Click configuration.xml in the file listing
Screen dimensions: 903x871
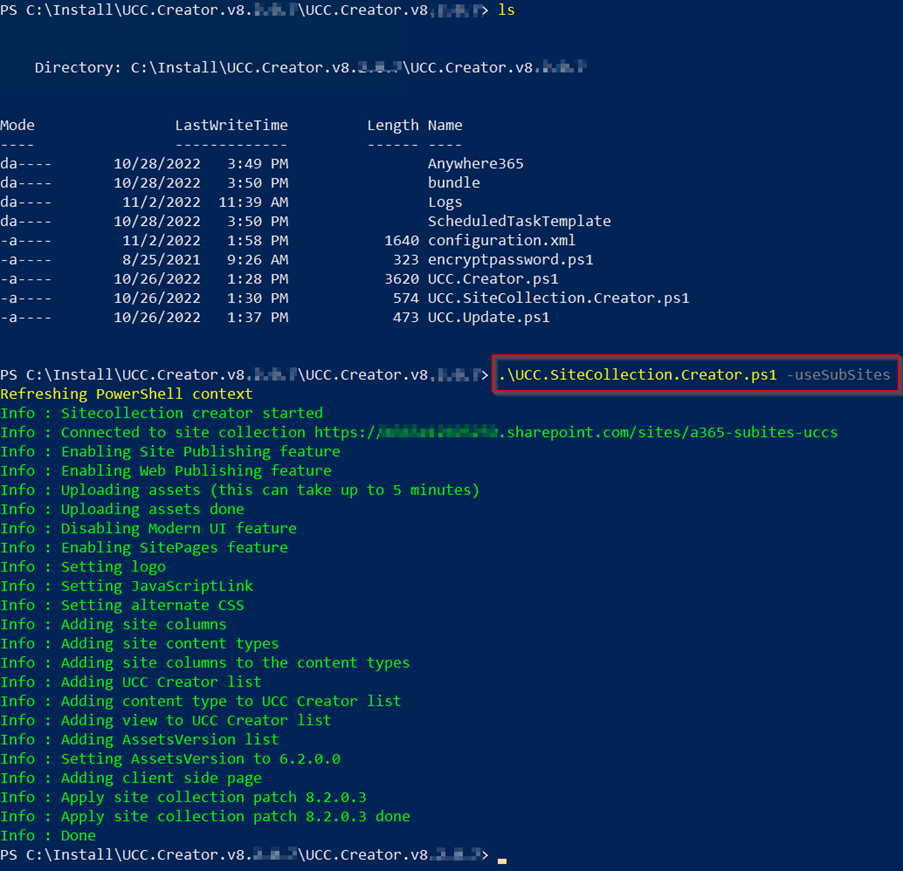coord(501,240)
